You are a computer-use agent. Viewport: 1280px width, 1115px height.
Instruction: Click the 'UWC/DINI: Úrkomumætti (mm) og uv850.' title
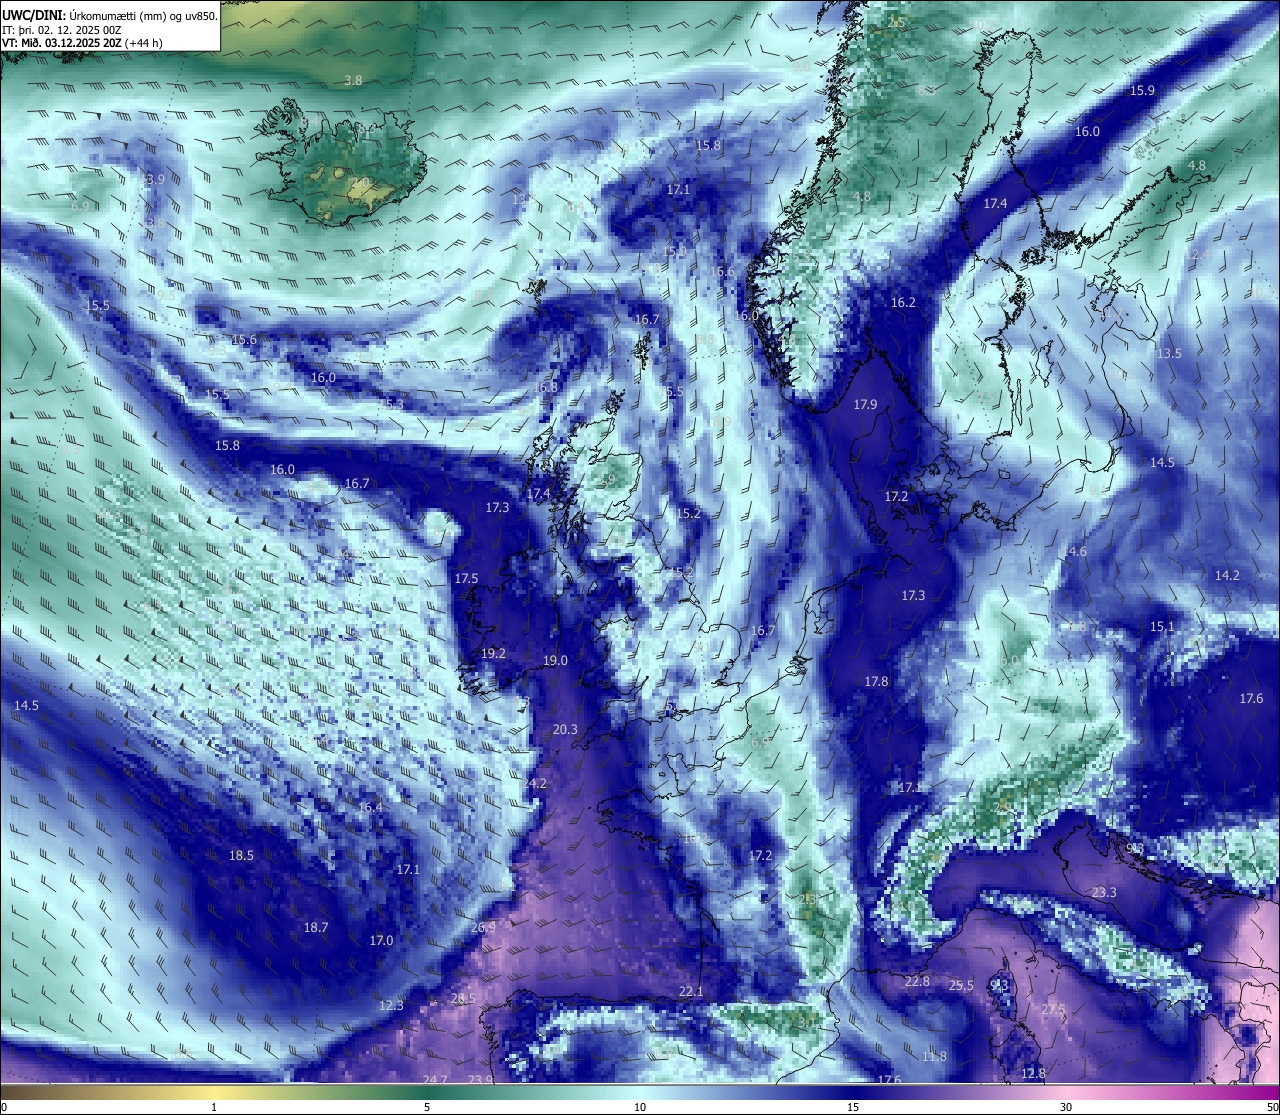[x=109, y=16]
